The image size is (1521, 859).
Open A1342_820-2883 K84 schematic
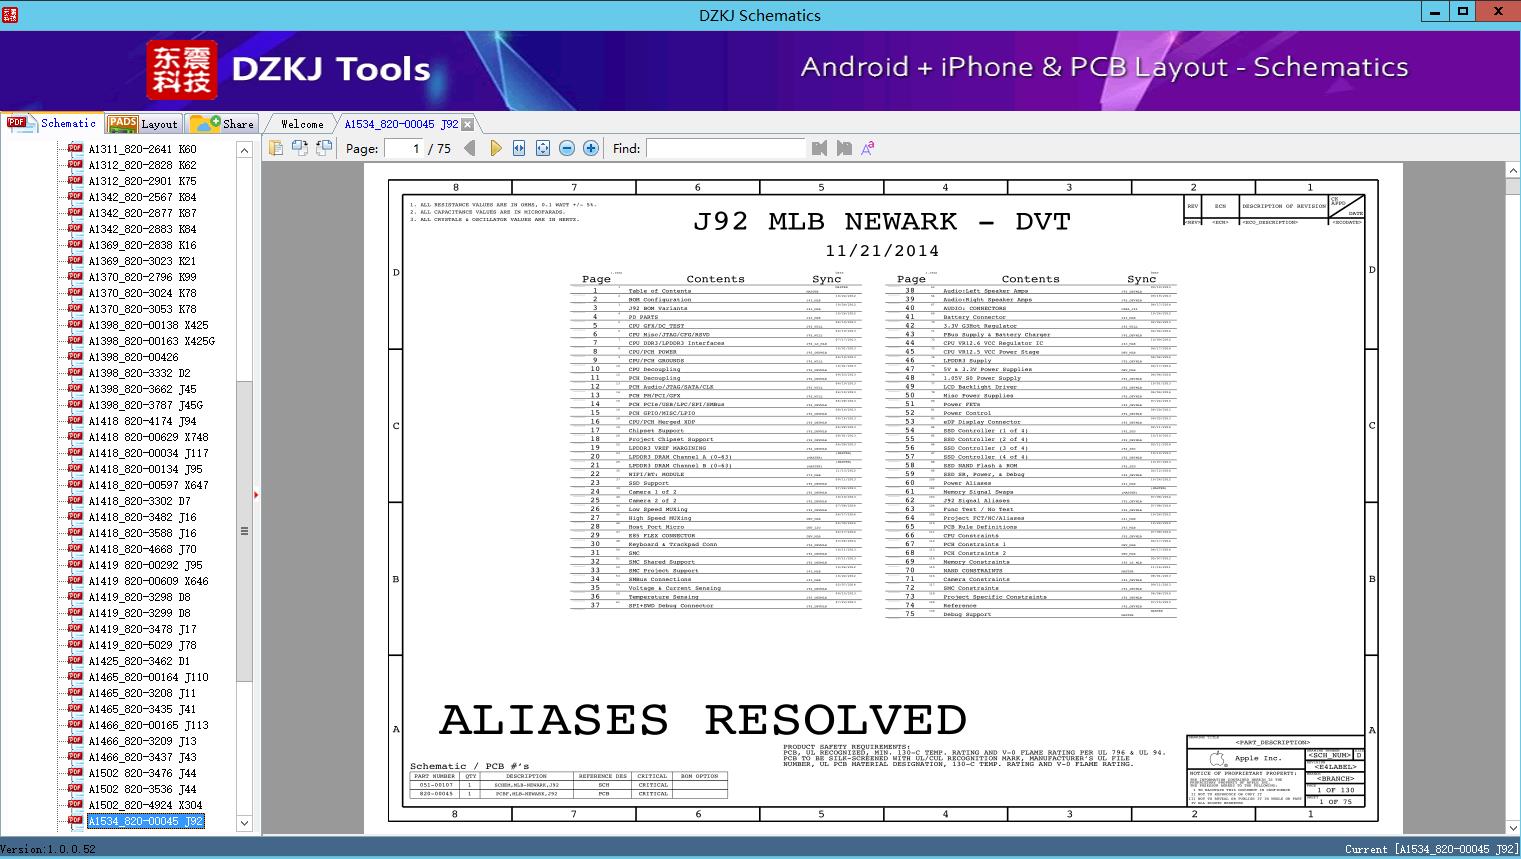(x=142, y=229)
